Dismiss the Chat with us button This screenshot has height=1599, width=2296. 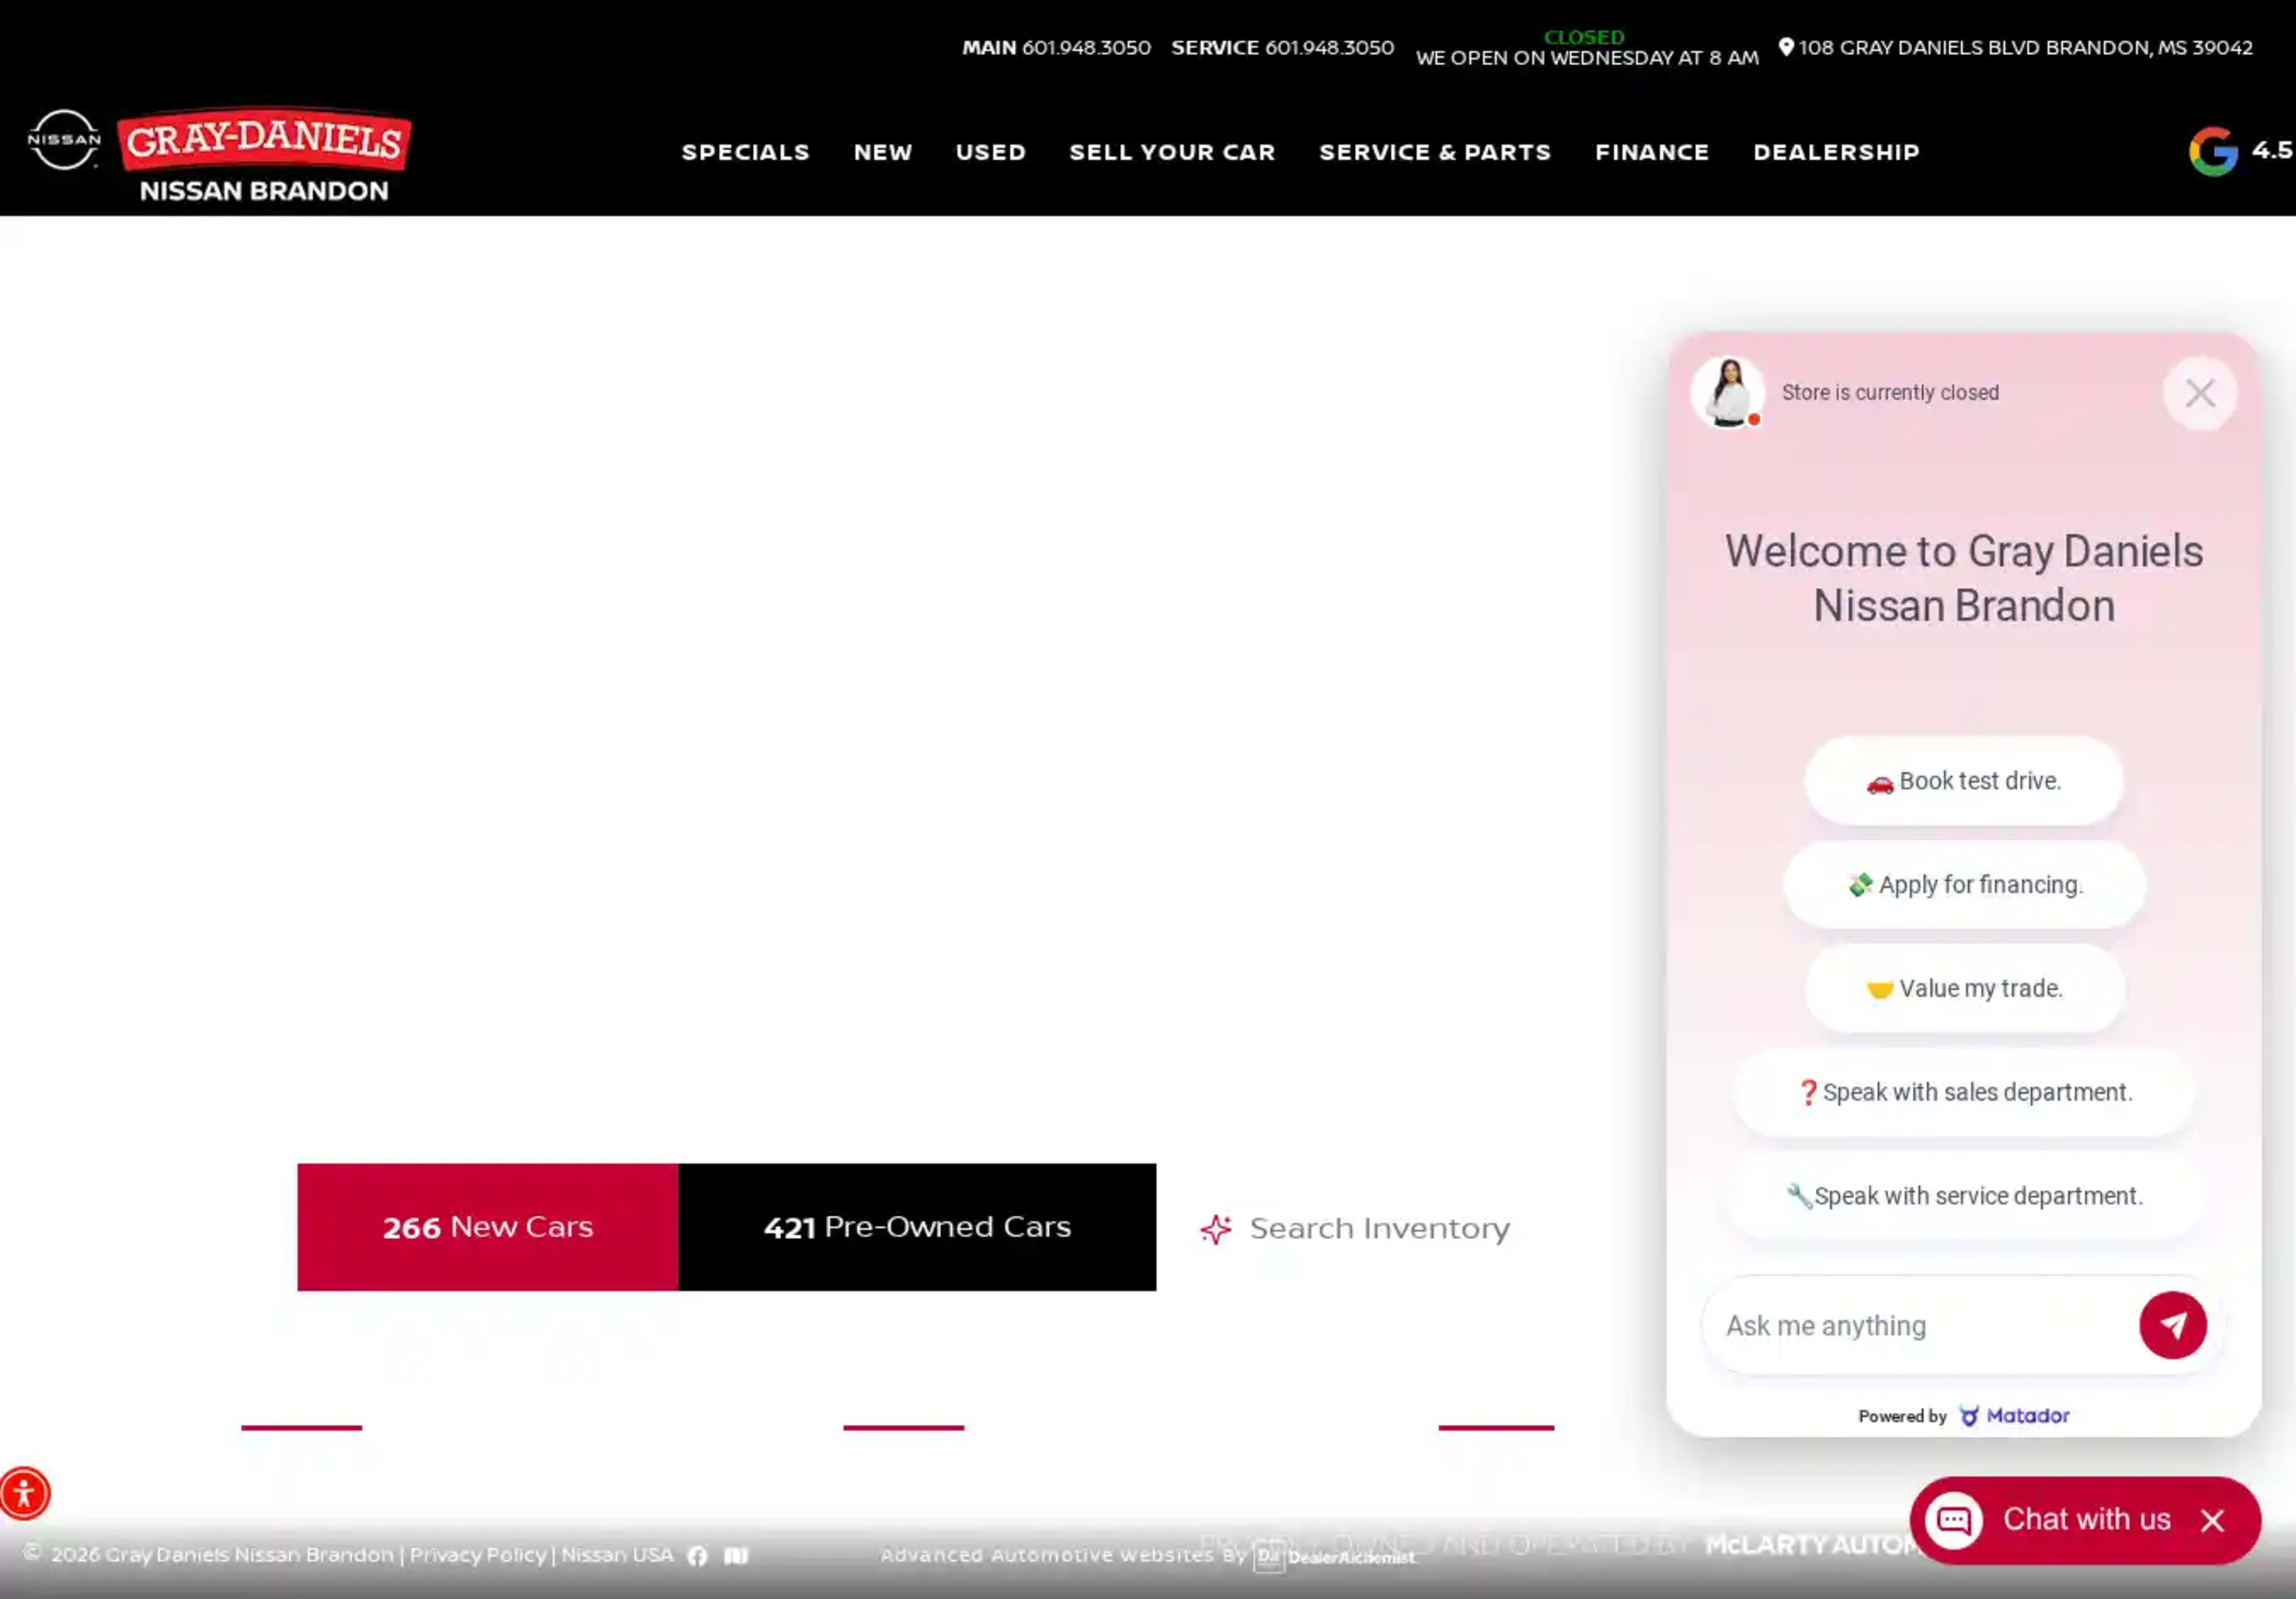2212,1521
